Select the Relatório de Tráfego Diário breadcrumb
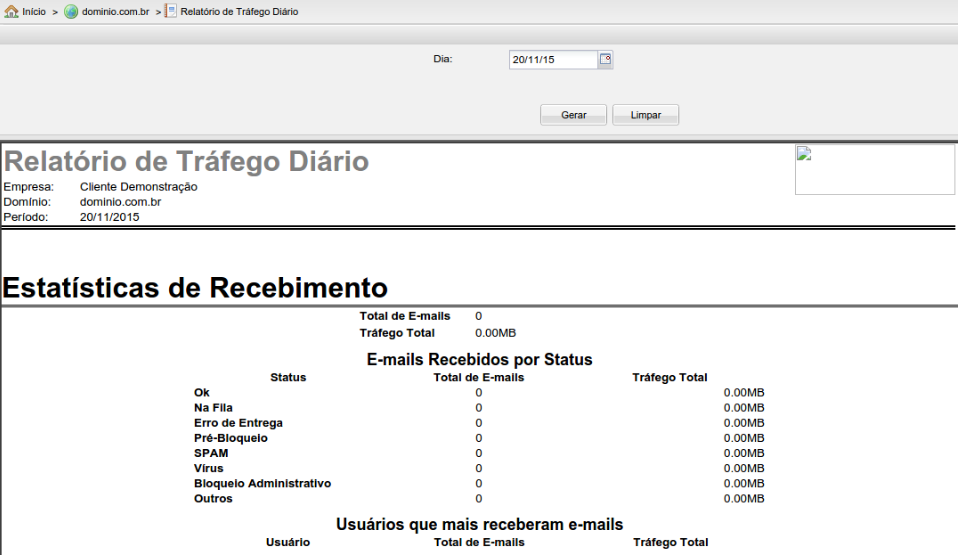Image resolution: width=960 pixels, height=560 pixels. [x=239, y=12]
